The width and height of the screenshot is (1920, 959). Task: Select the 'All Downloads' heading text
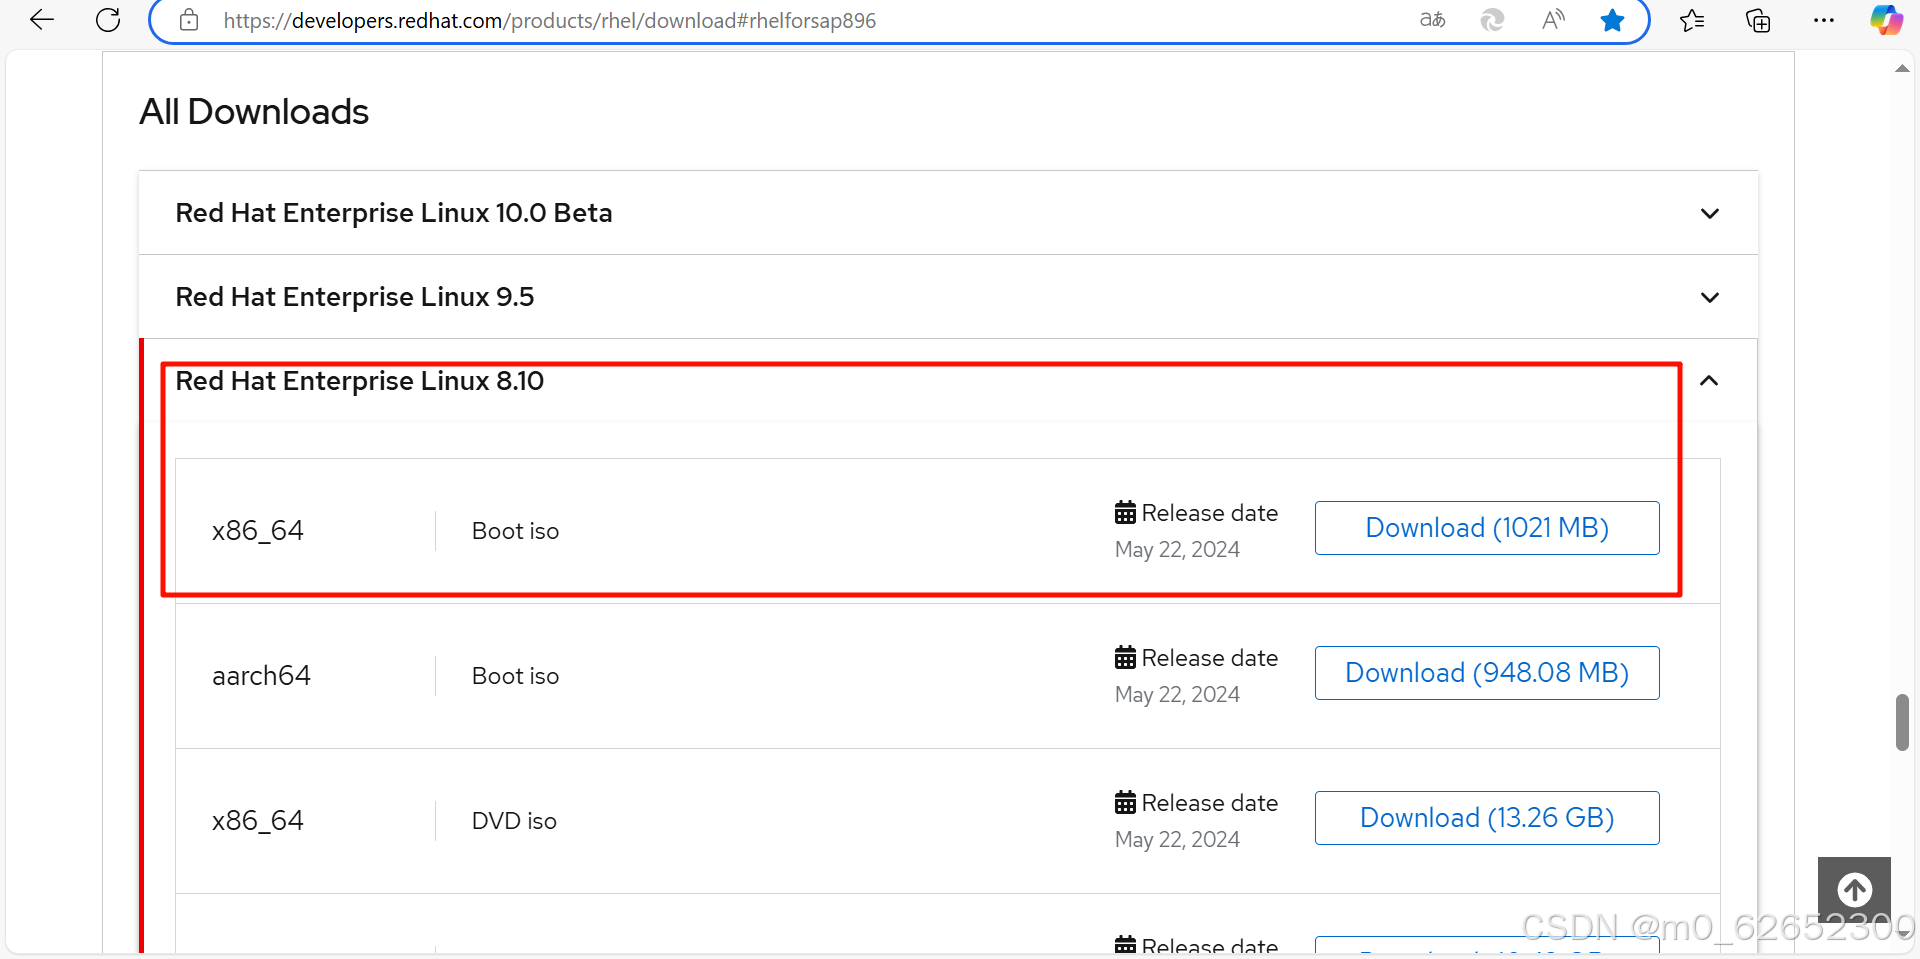coord(254,111)
